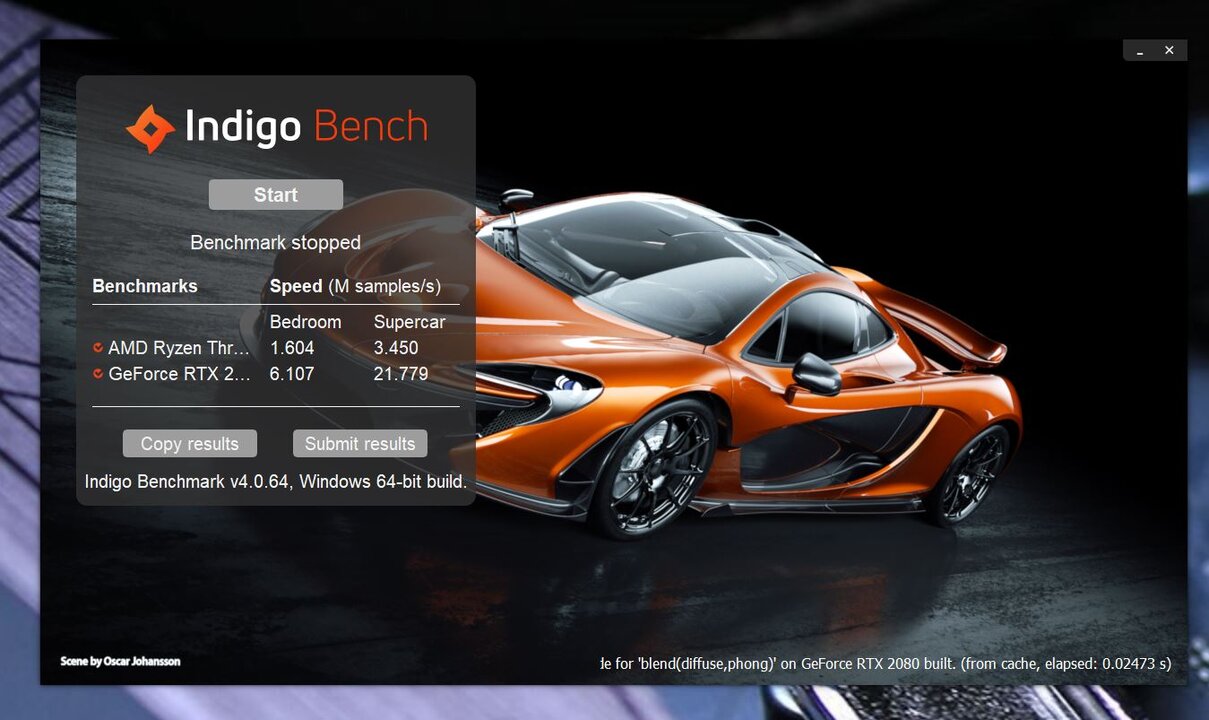
Task: Click the Indigo Bench logo icon
Action: click(150, 129)
